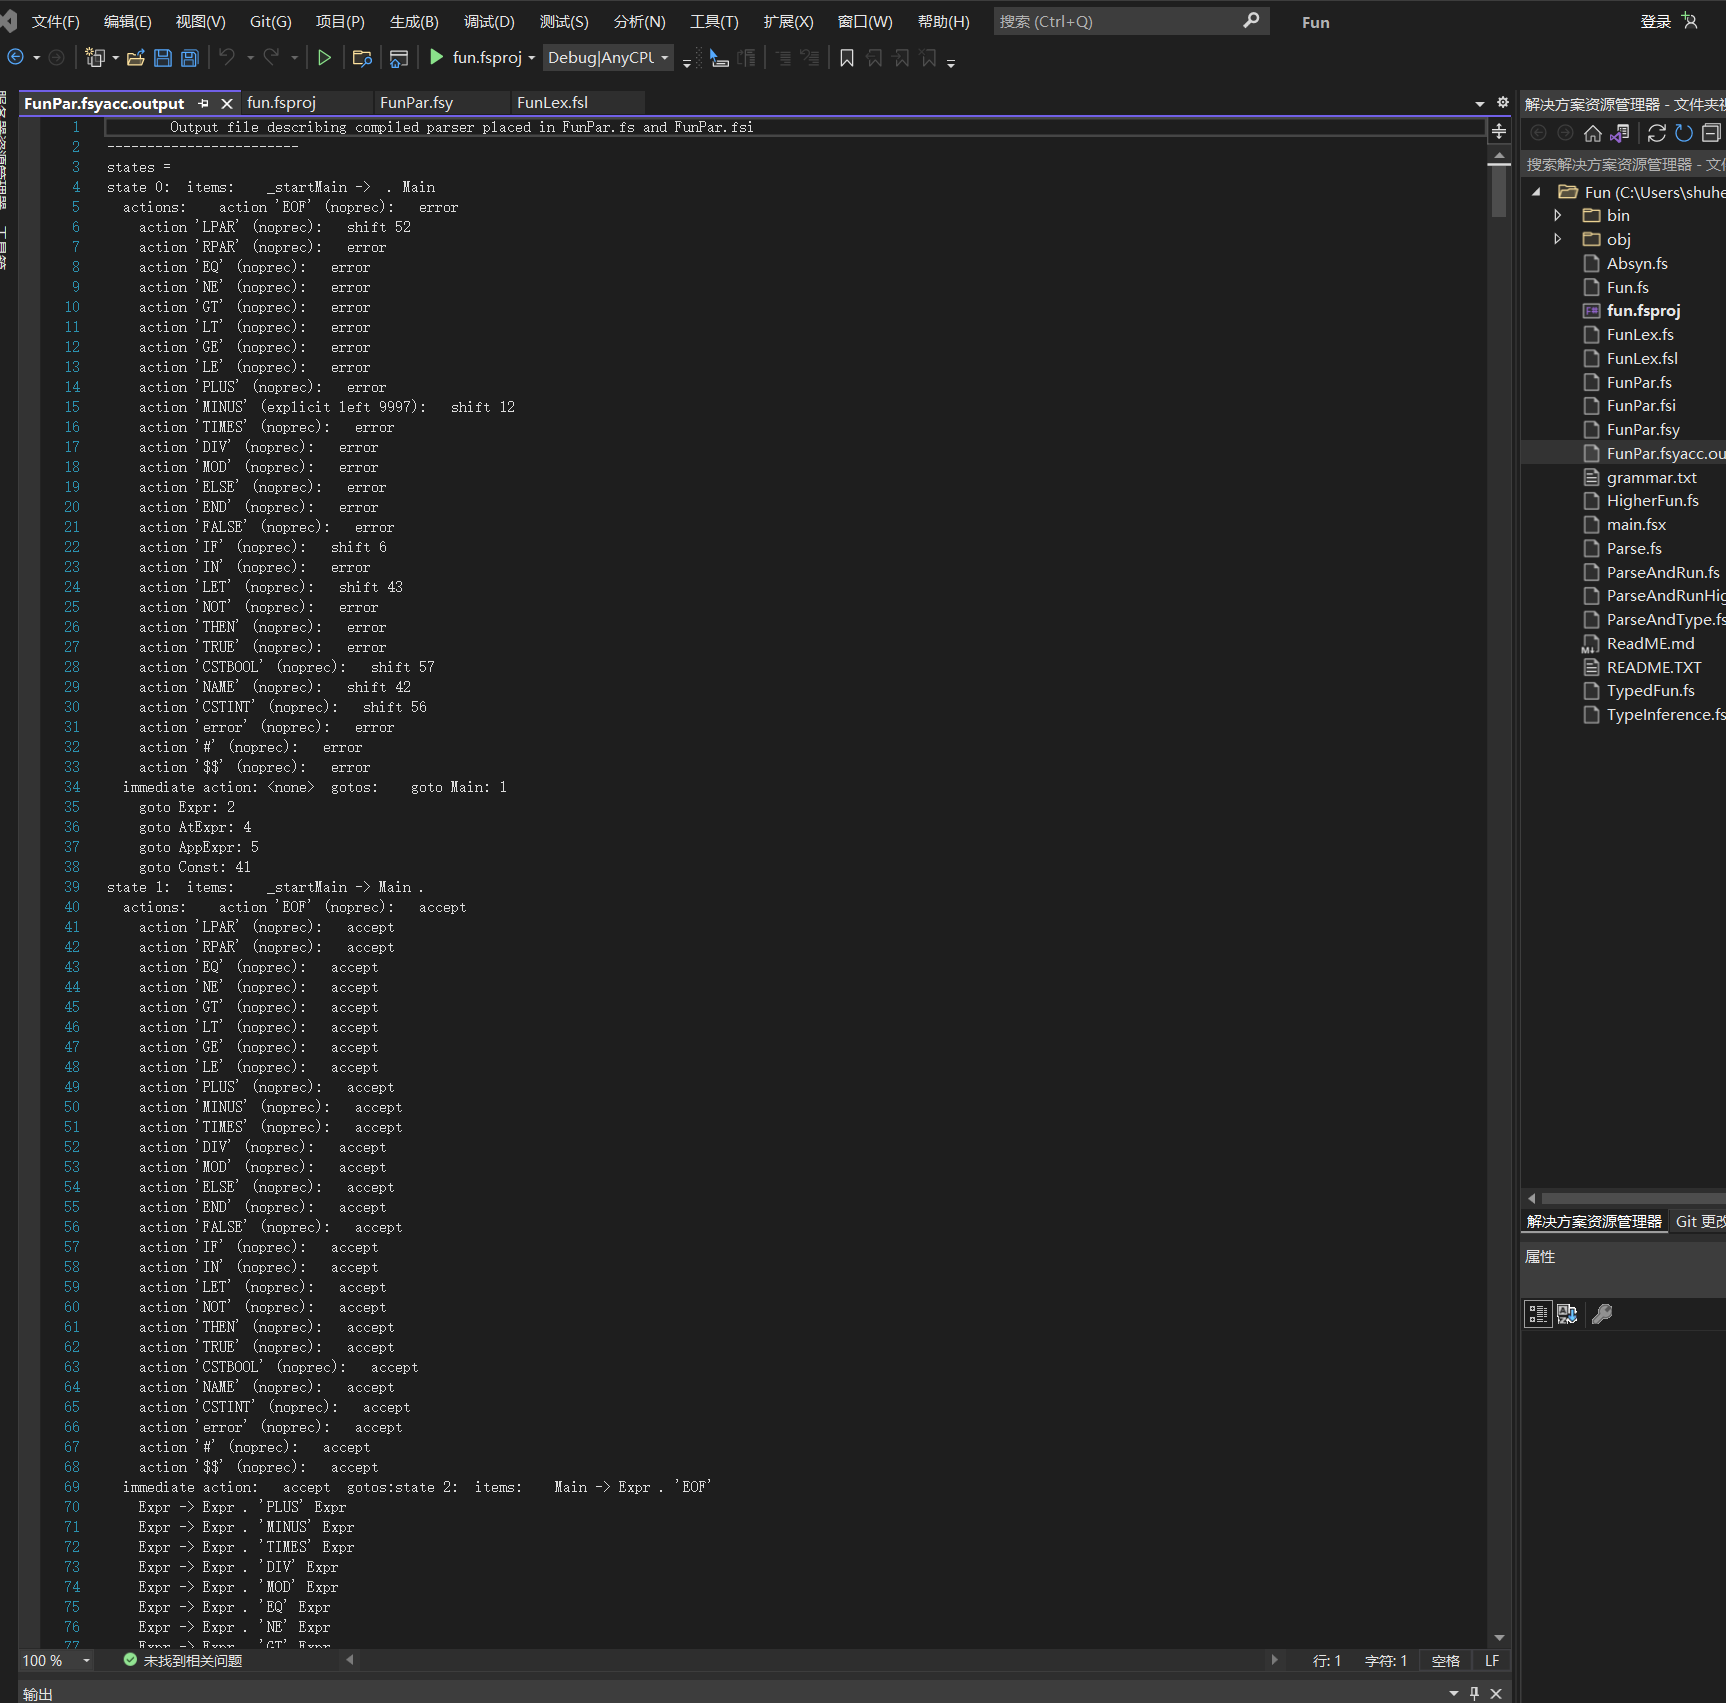The width and height of the screenshot is (1726, 1703).
Task: Run fun.fsproj with green start button
Action: click(437, 58)
